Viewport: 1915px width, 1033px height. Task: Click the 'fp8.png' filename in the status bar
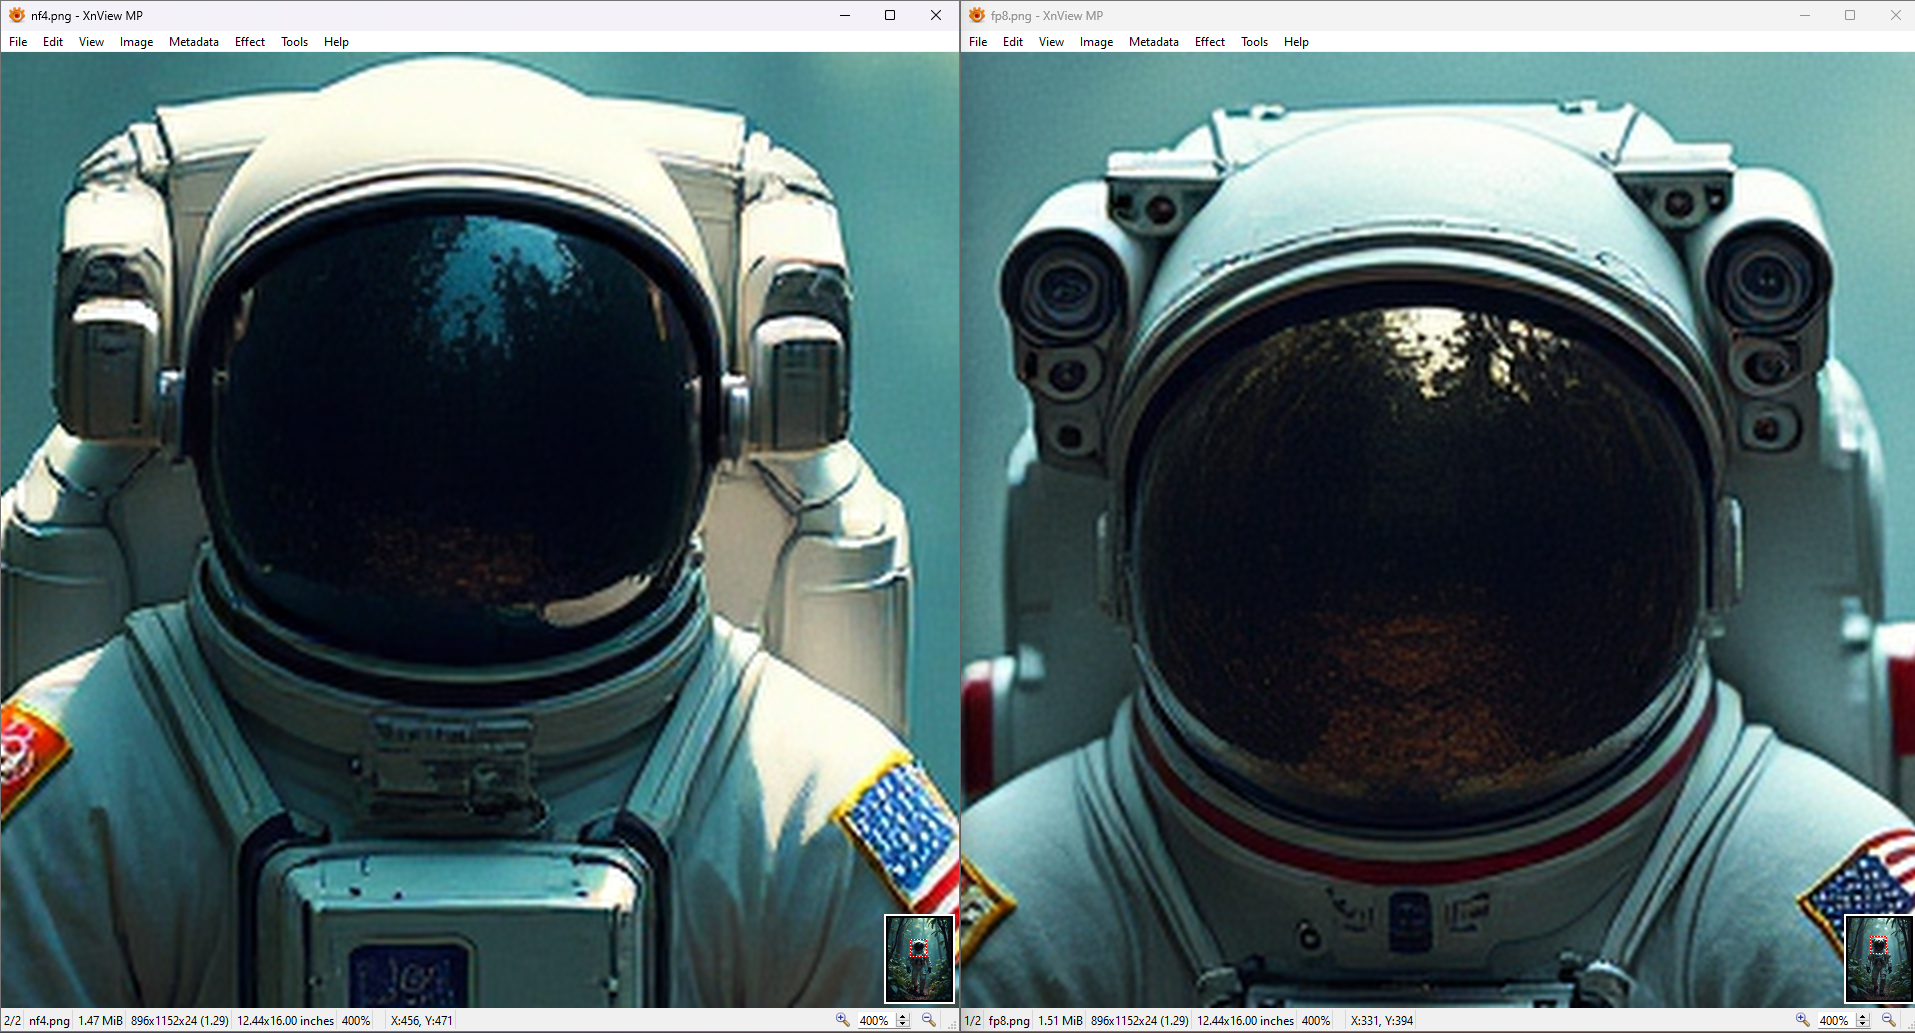1009,1021
